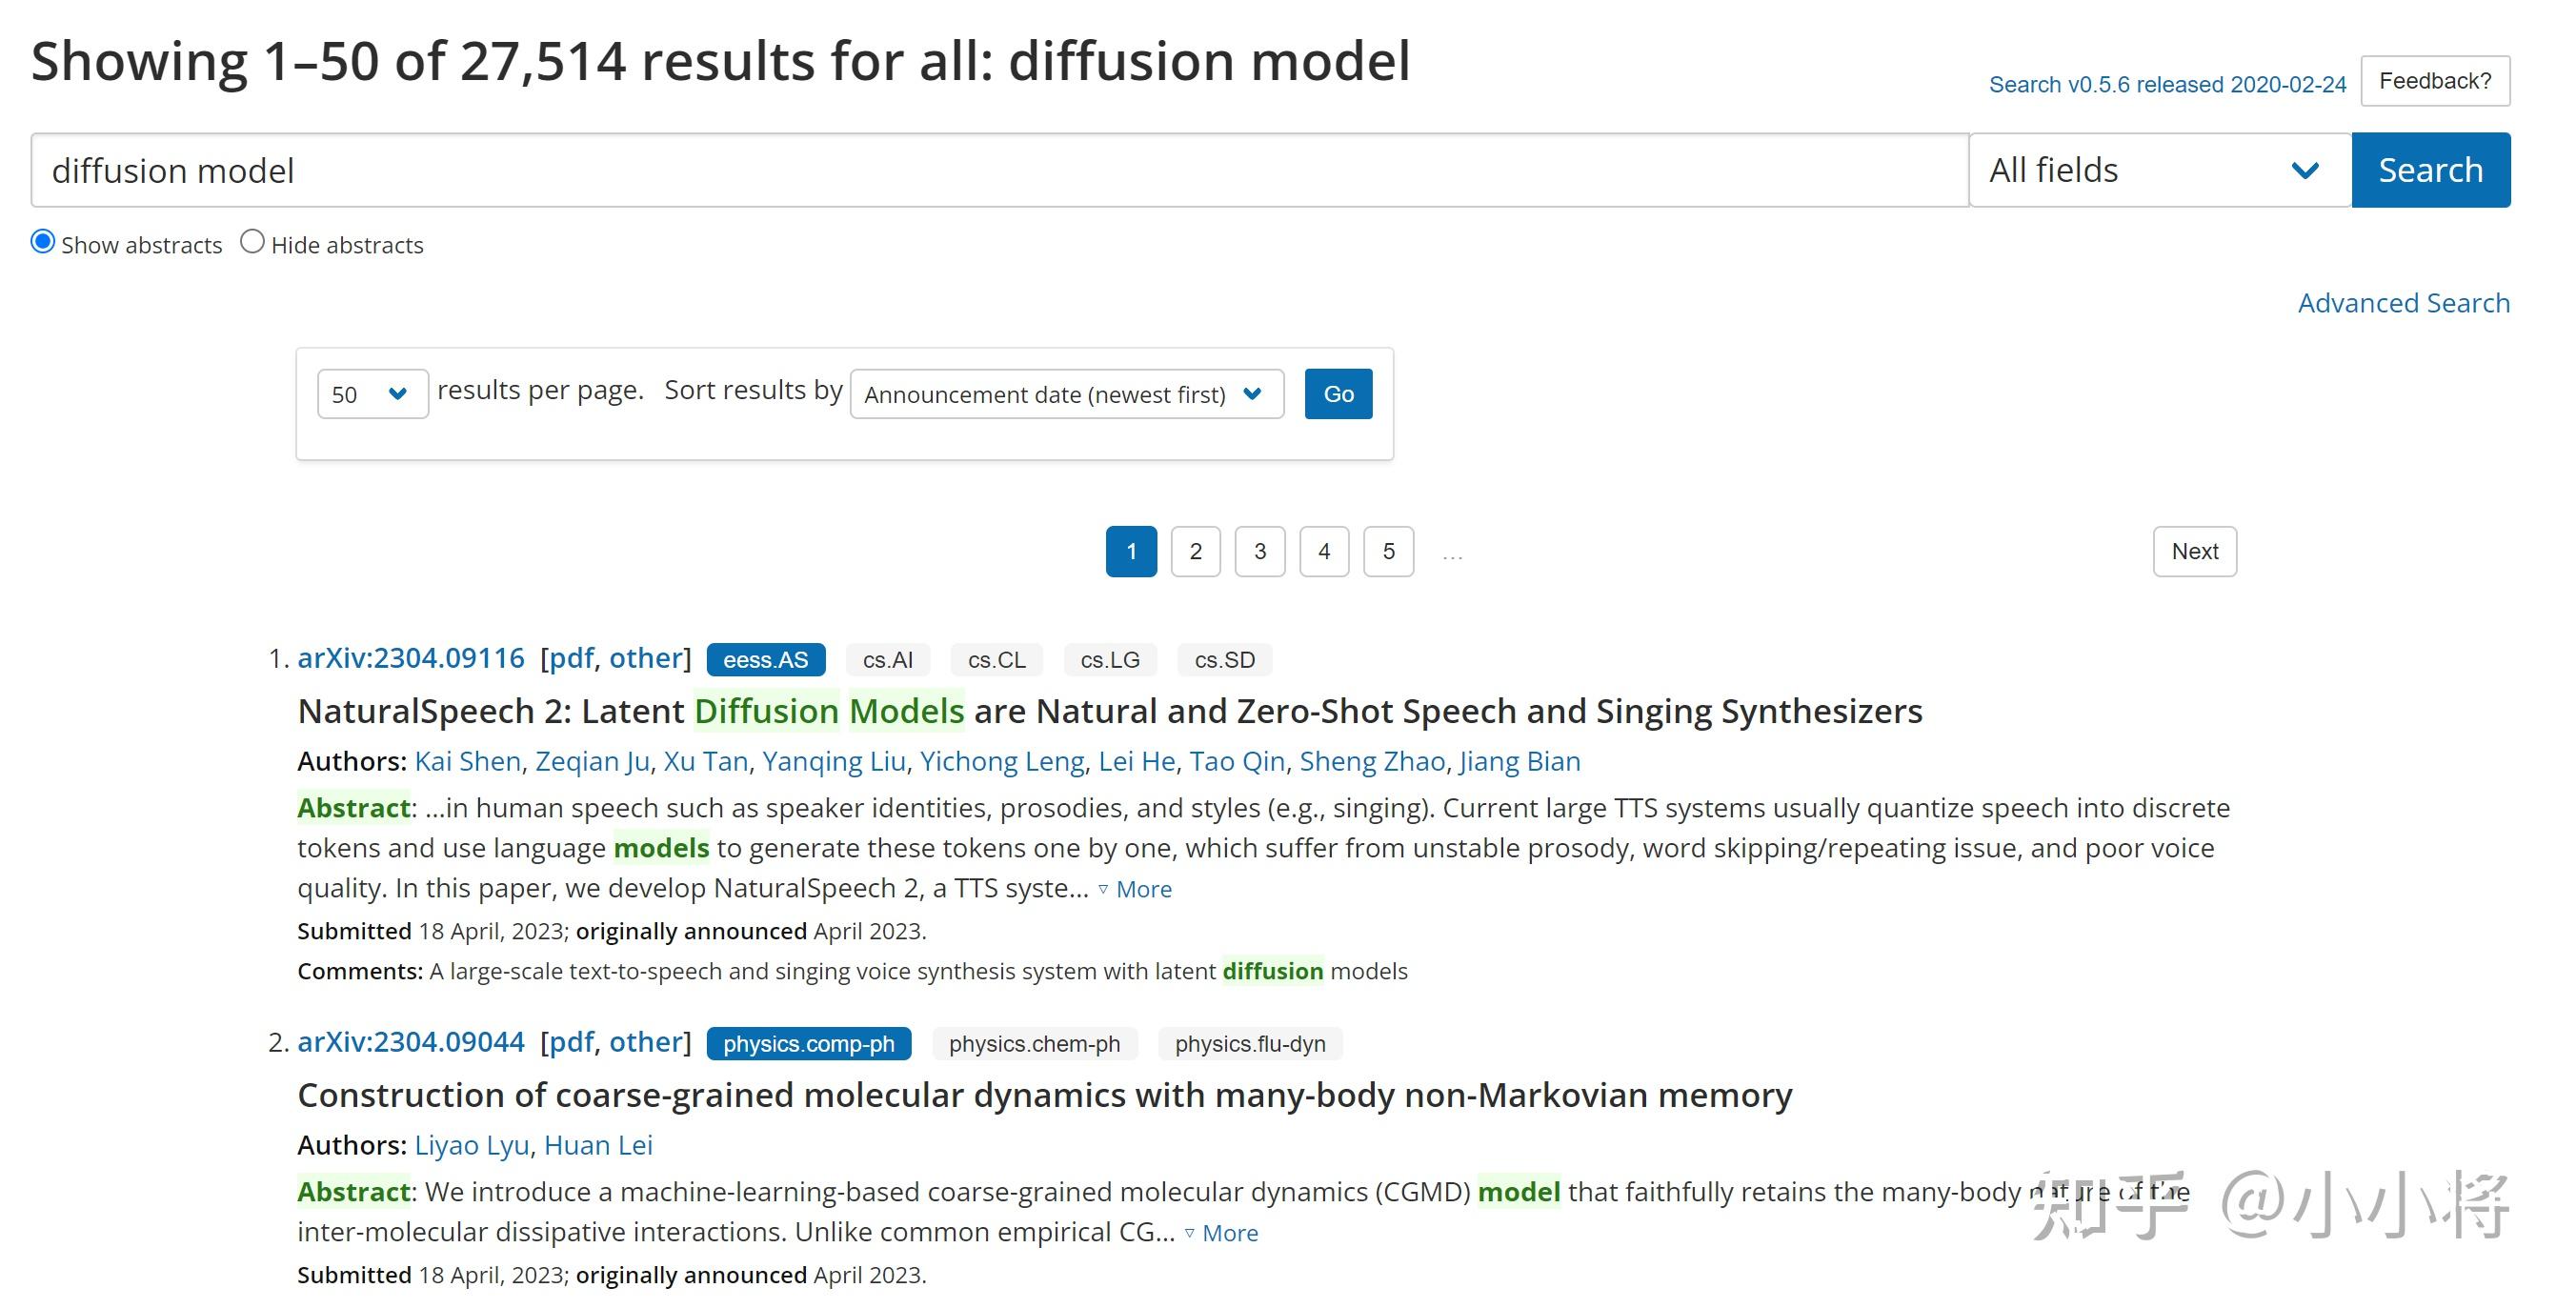Click the cs.SD category badge
Screen dimensions: 2576x1308
tap(1224, 660)
